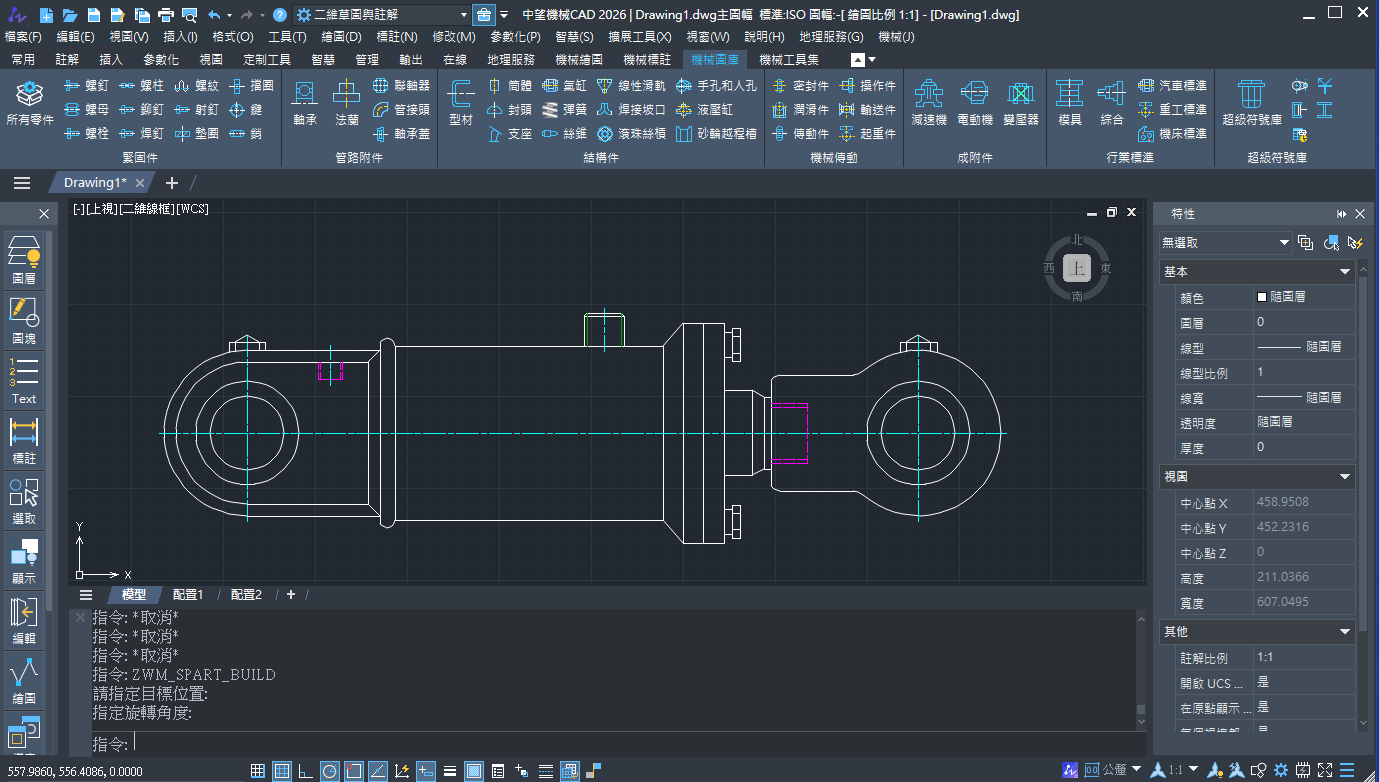Open the drawing tabs hamburger menu
This screenshot has height=782, width=1379.
[x=22, y=183]
